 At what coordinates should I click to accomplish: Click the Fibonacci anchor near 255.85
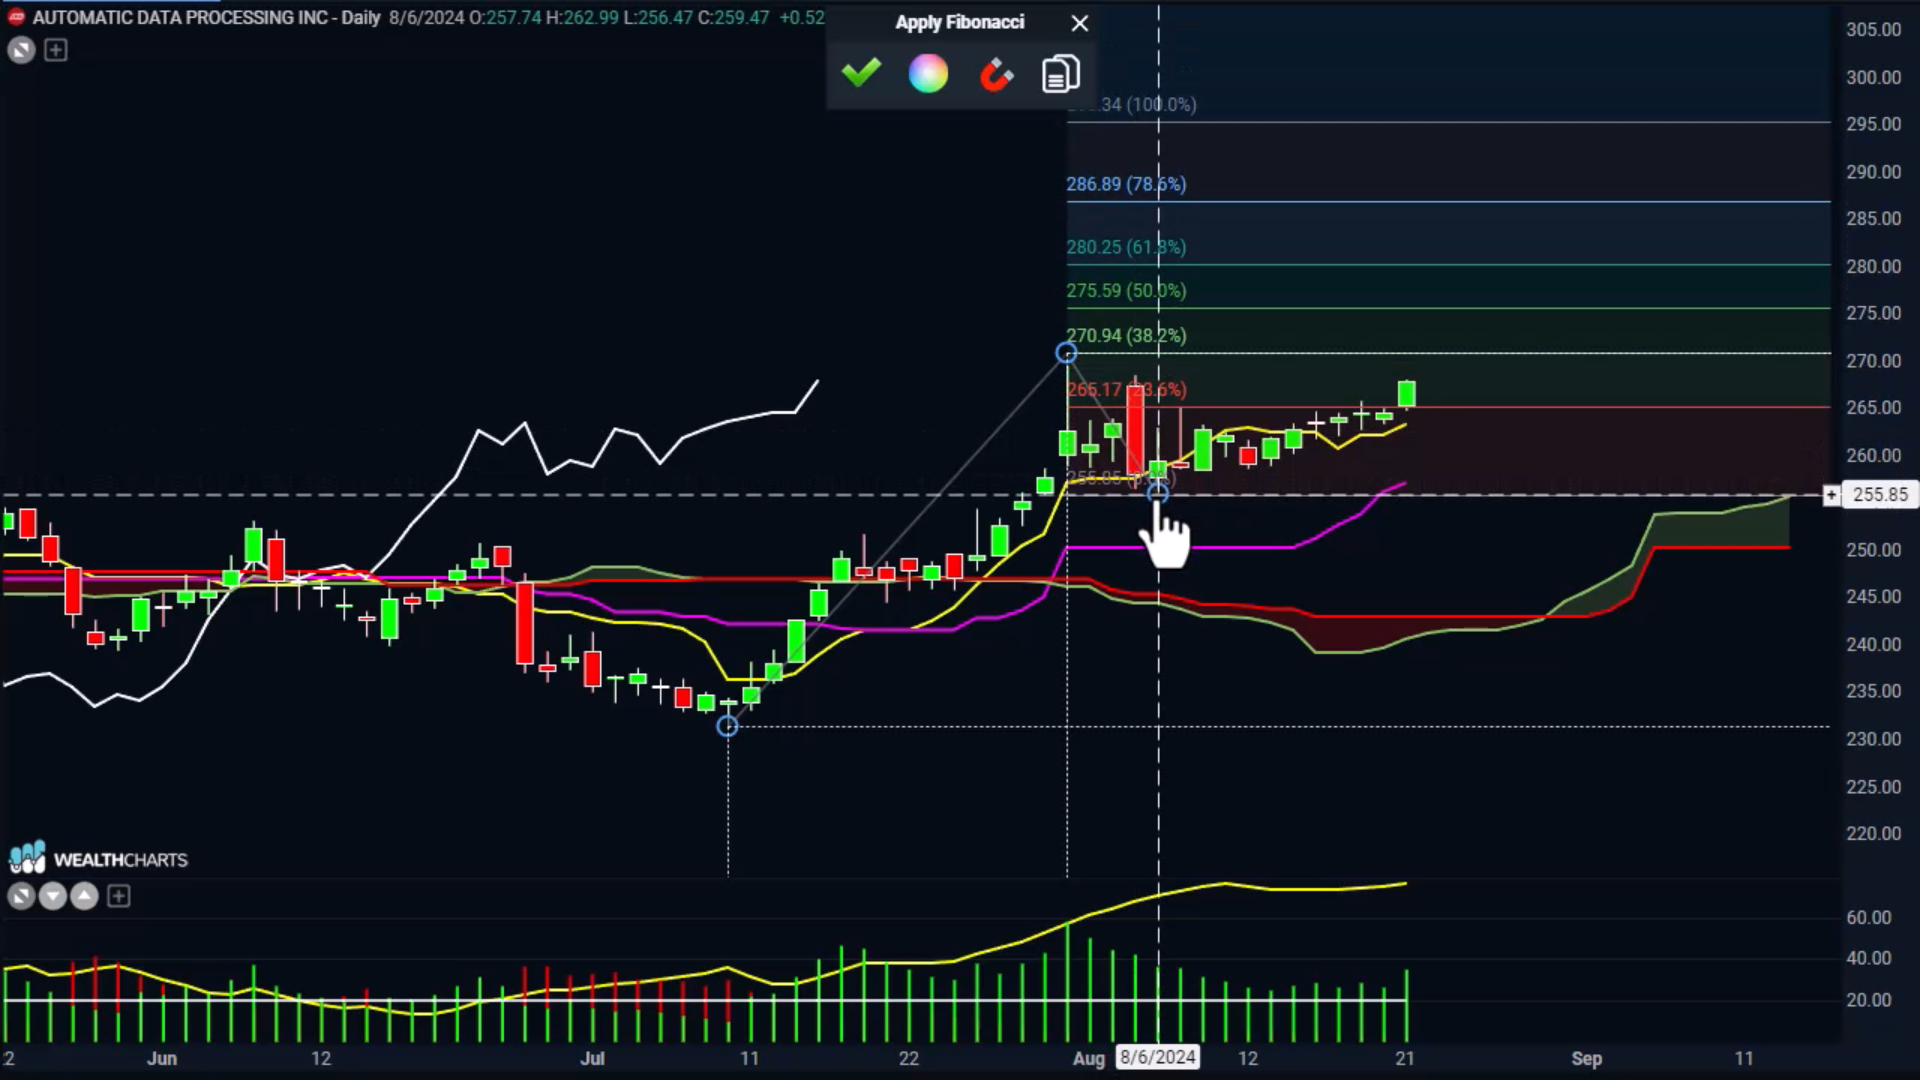[x=1157, y=493]
